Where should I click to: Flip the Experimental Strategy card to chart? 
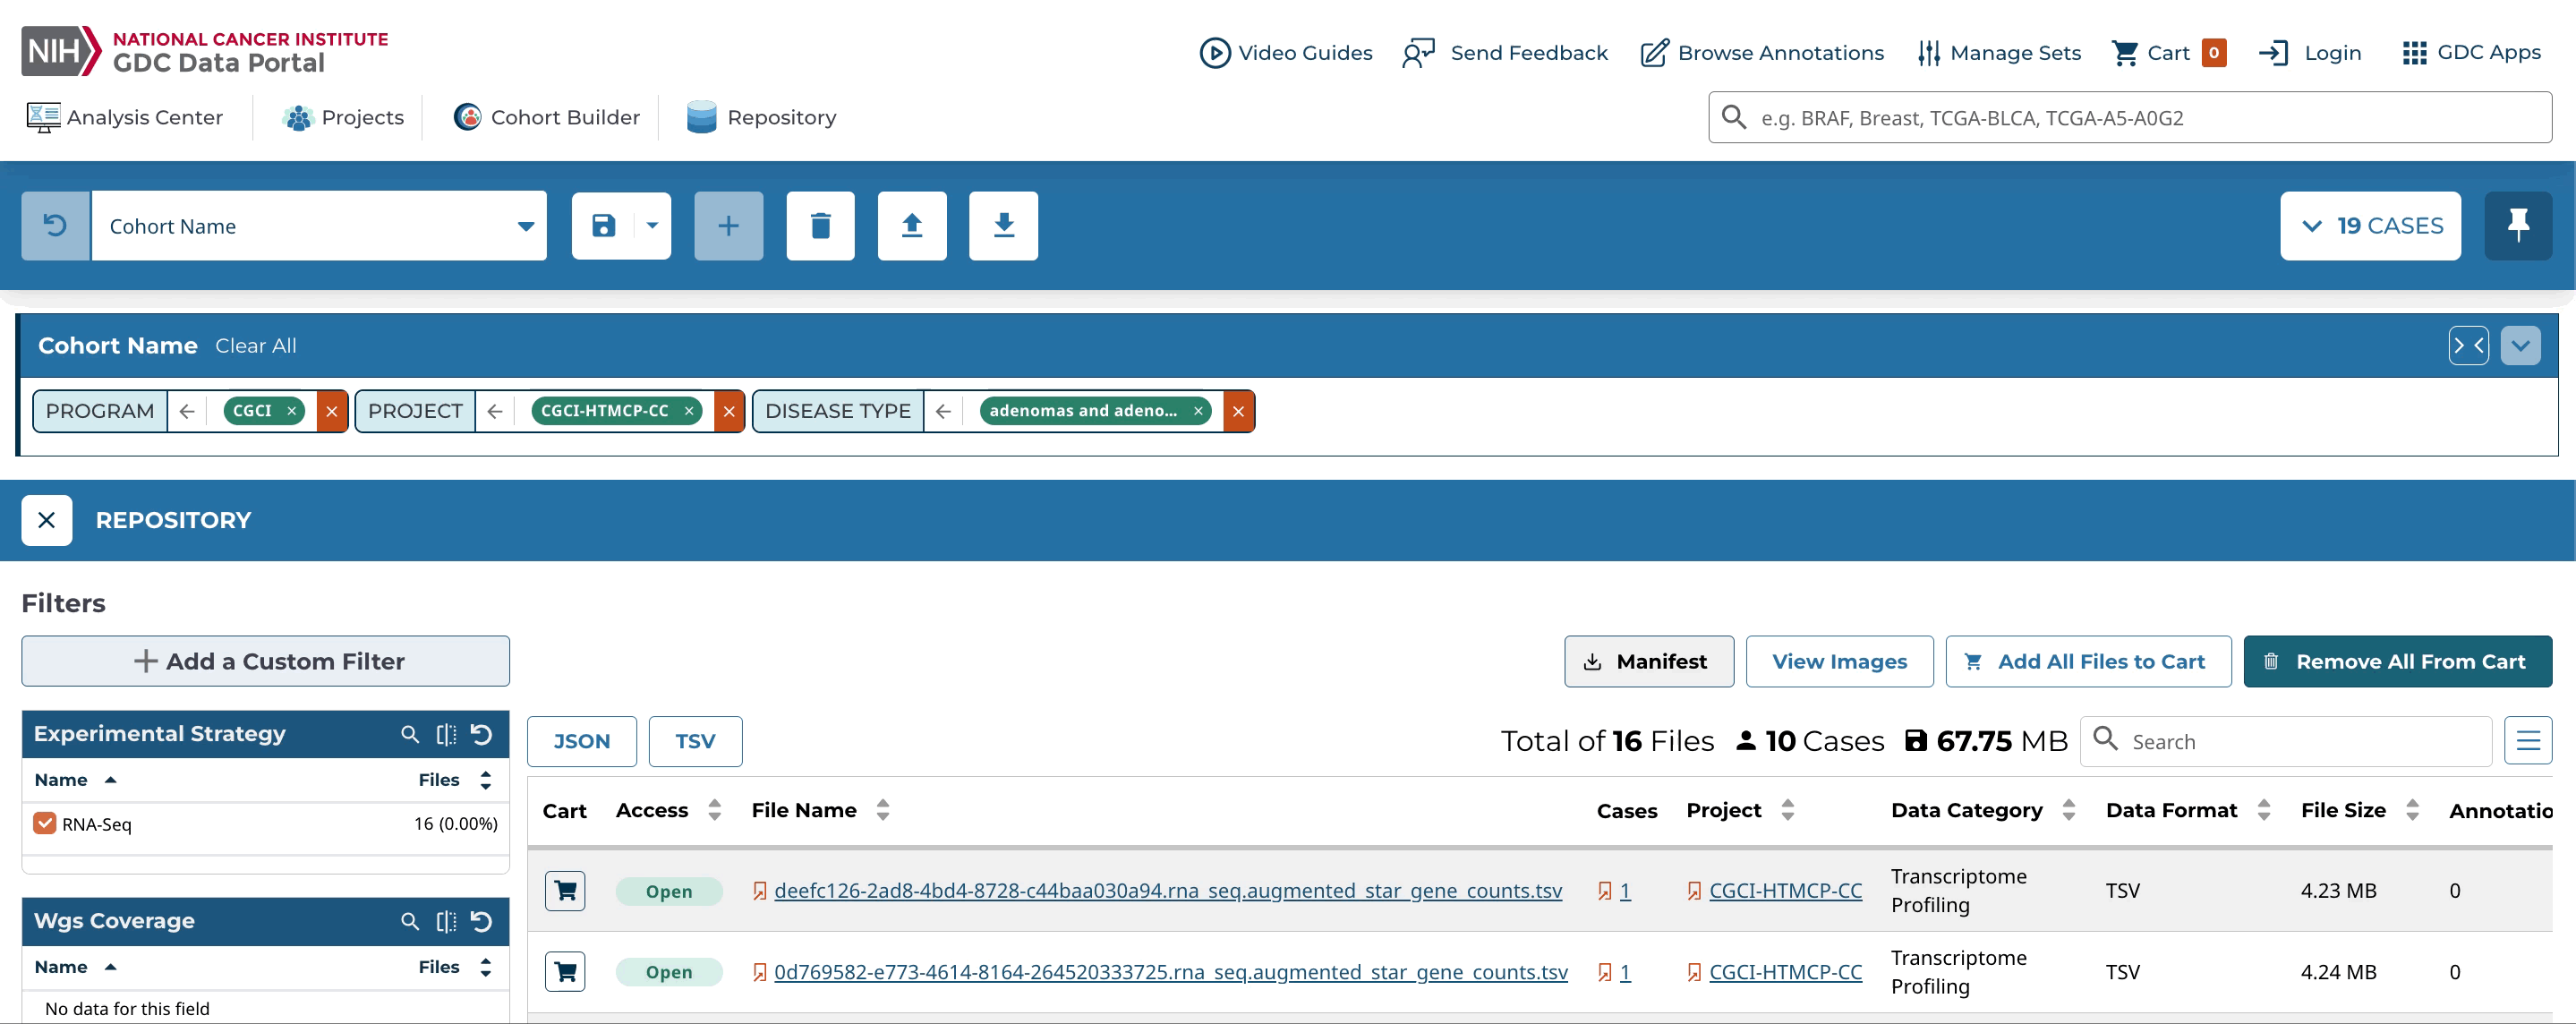446,734
